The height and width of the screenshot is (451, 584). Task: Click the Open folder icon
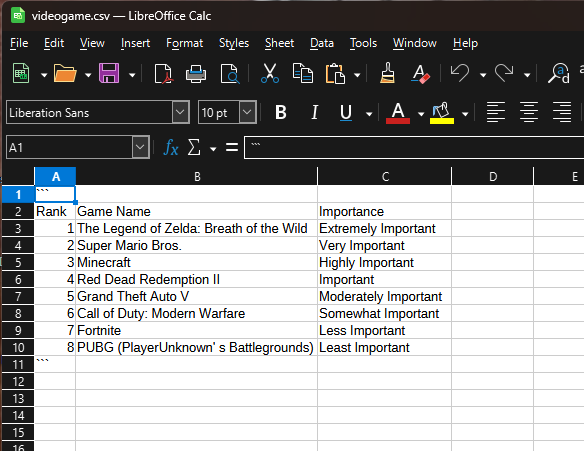[65, 73]
